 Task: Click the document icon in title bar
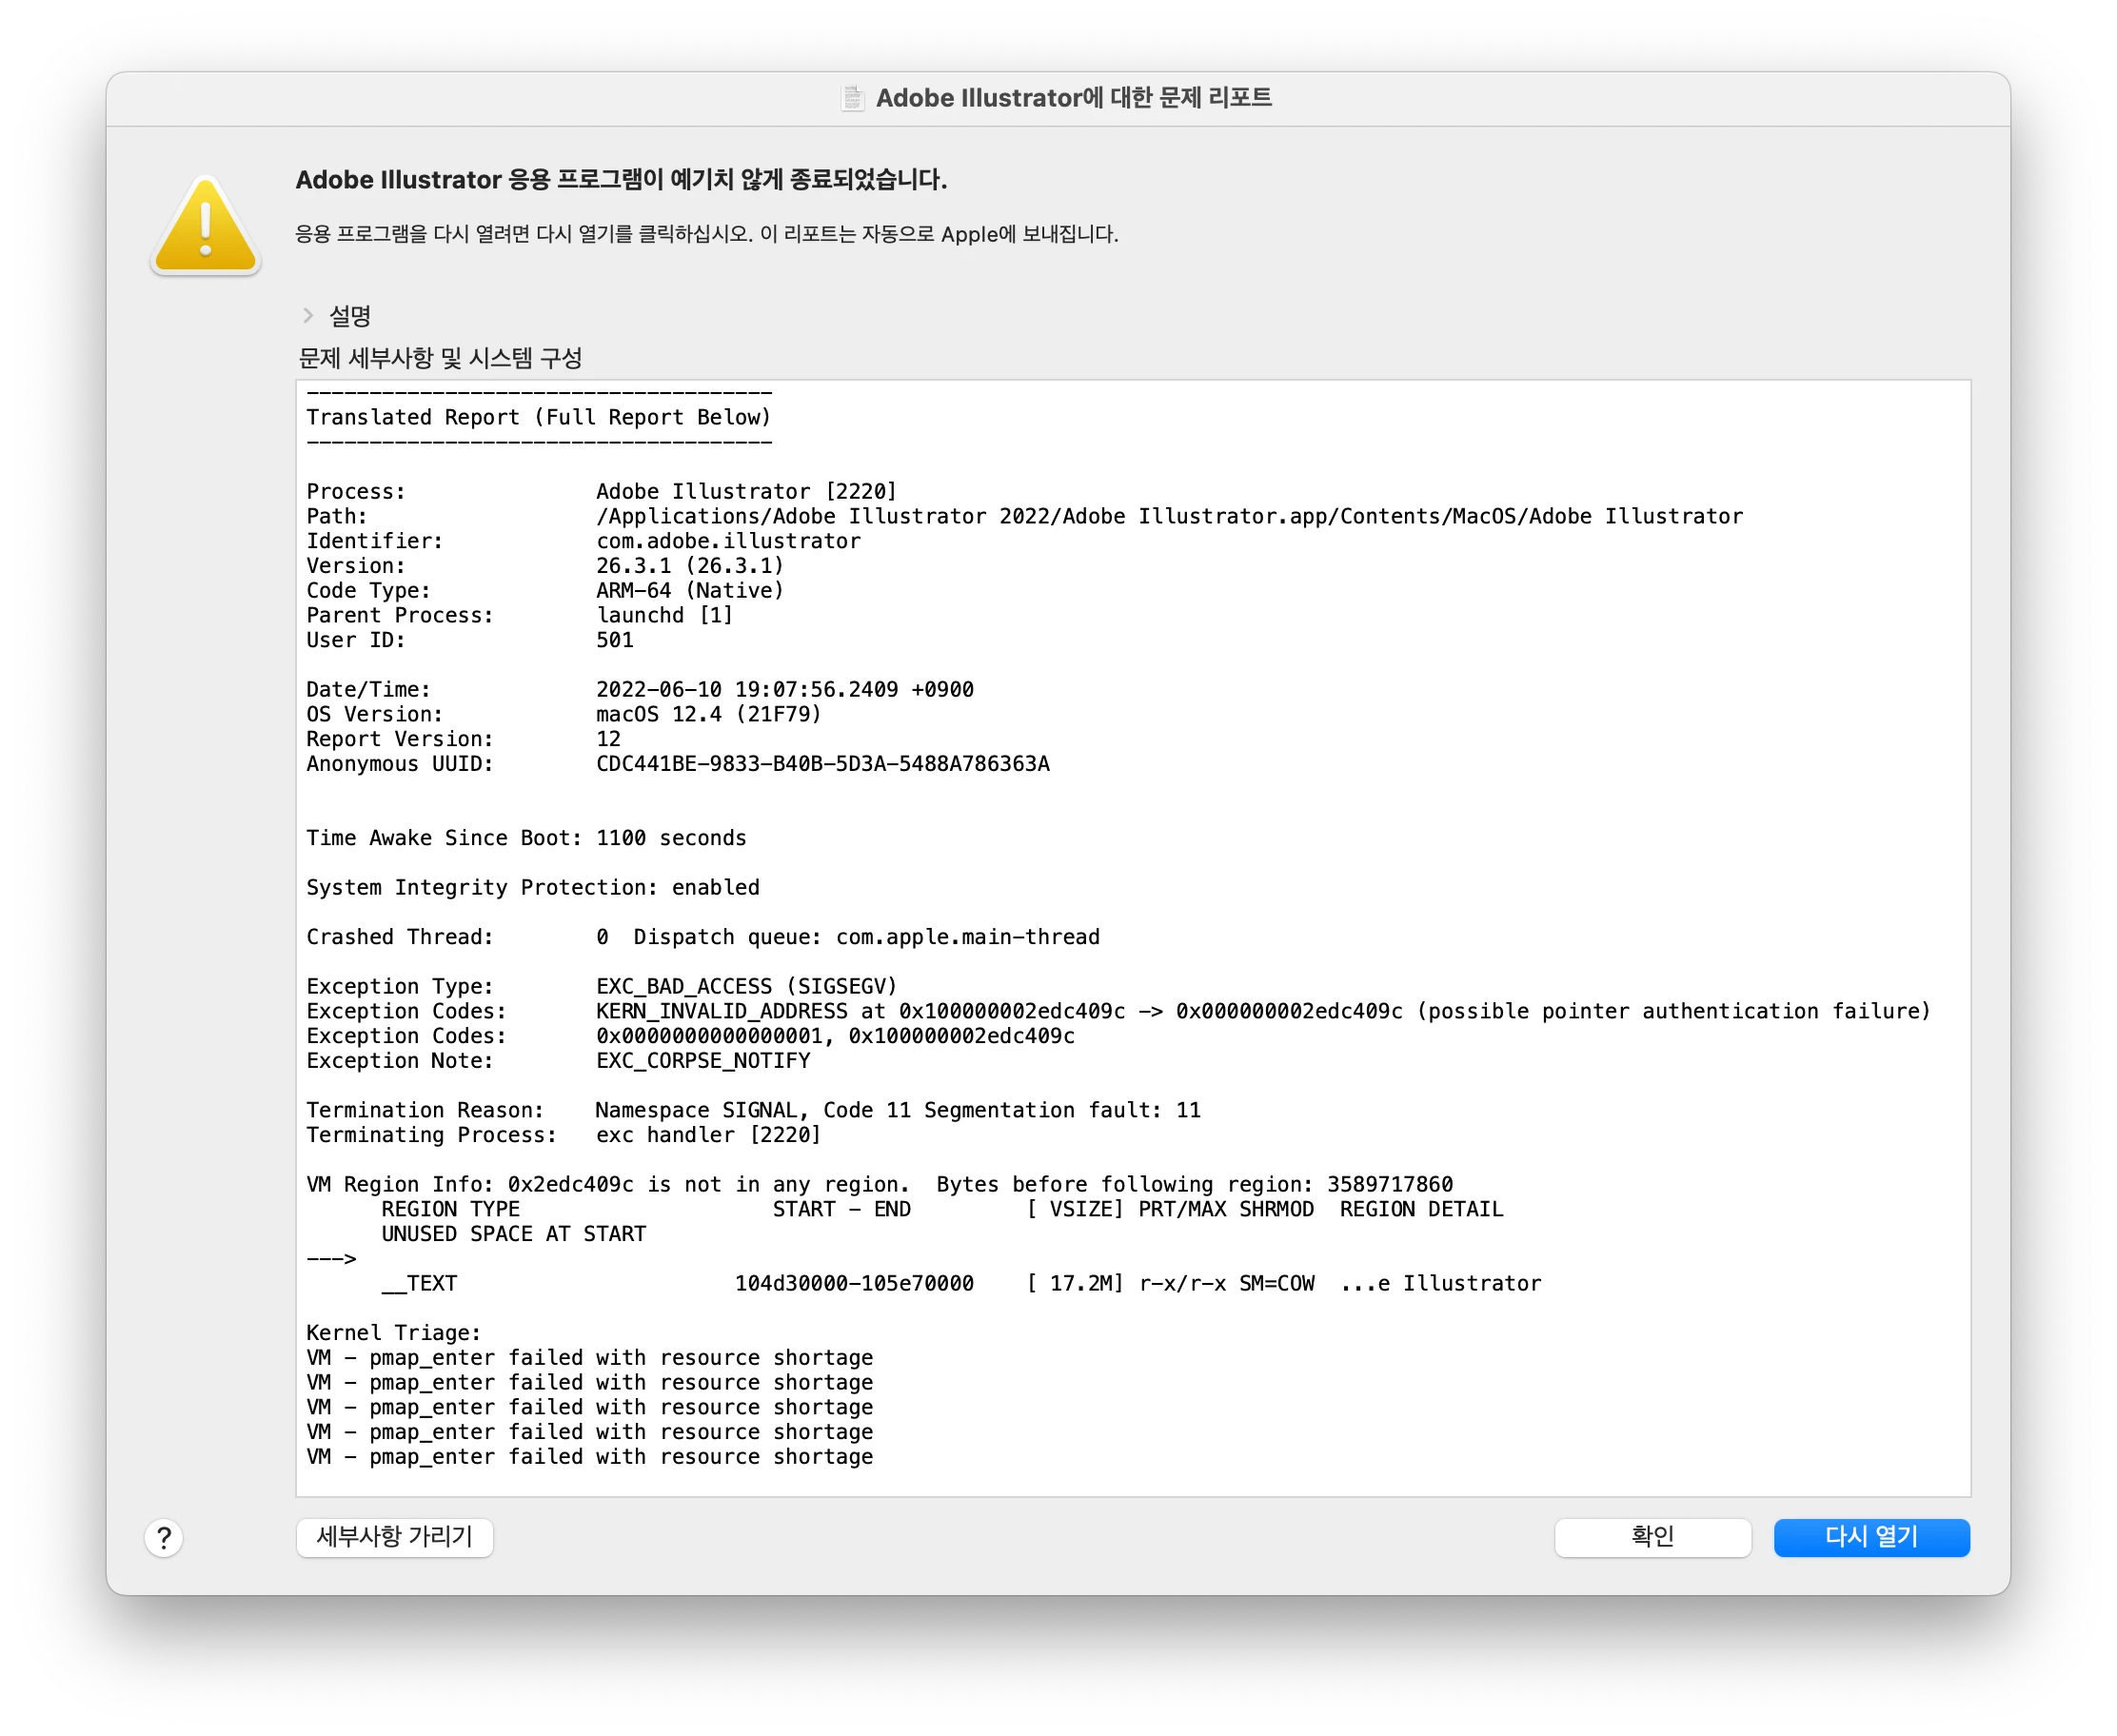click(x=852, y=98)
